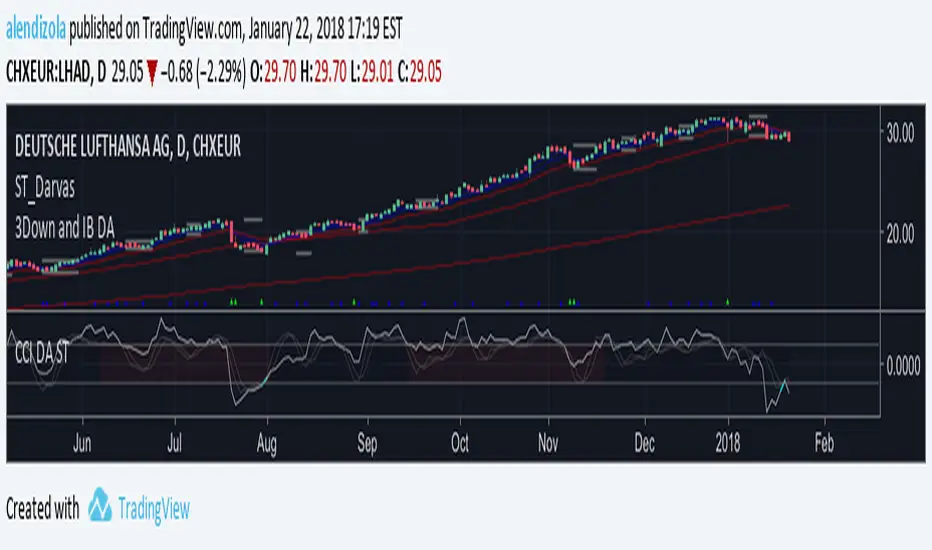This screenshot has height=550, width=932.
Task: Click the Feb label on time axis
Action: click(824, 443)
